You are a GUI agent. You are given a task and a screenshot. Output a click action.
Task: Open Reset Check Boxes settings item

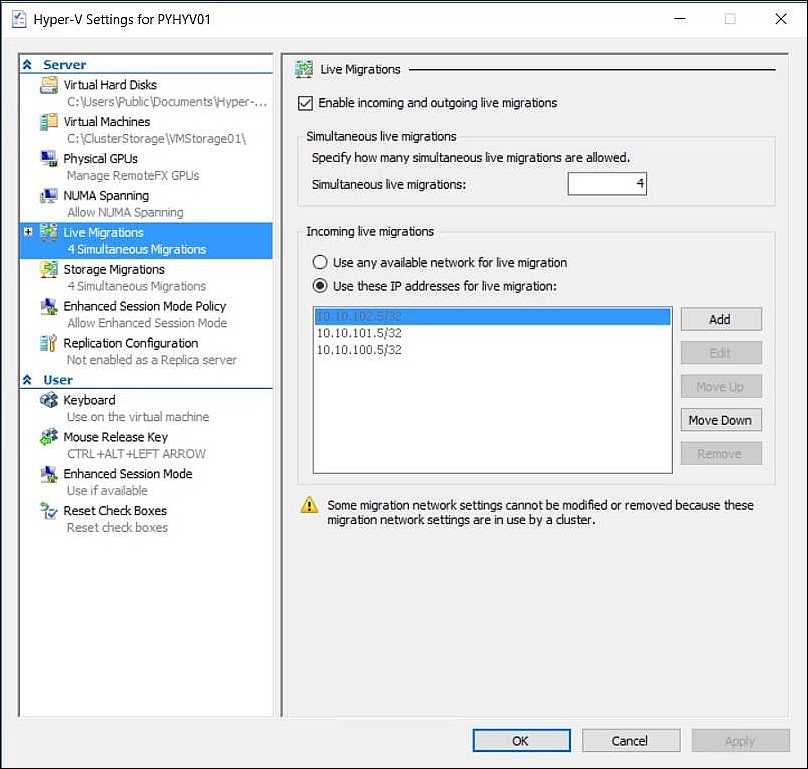coord(114,511)
